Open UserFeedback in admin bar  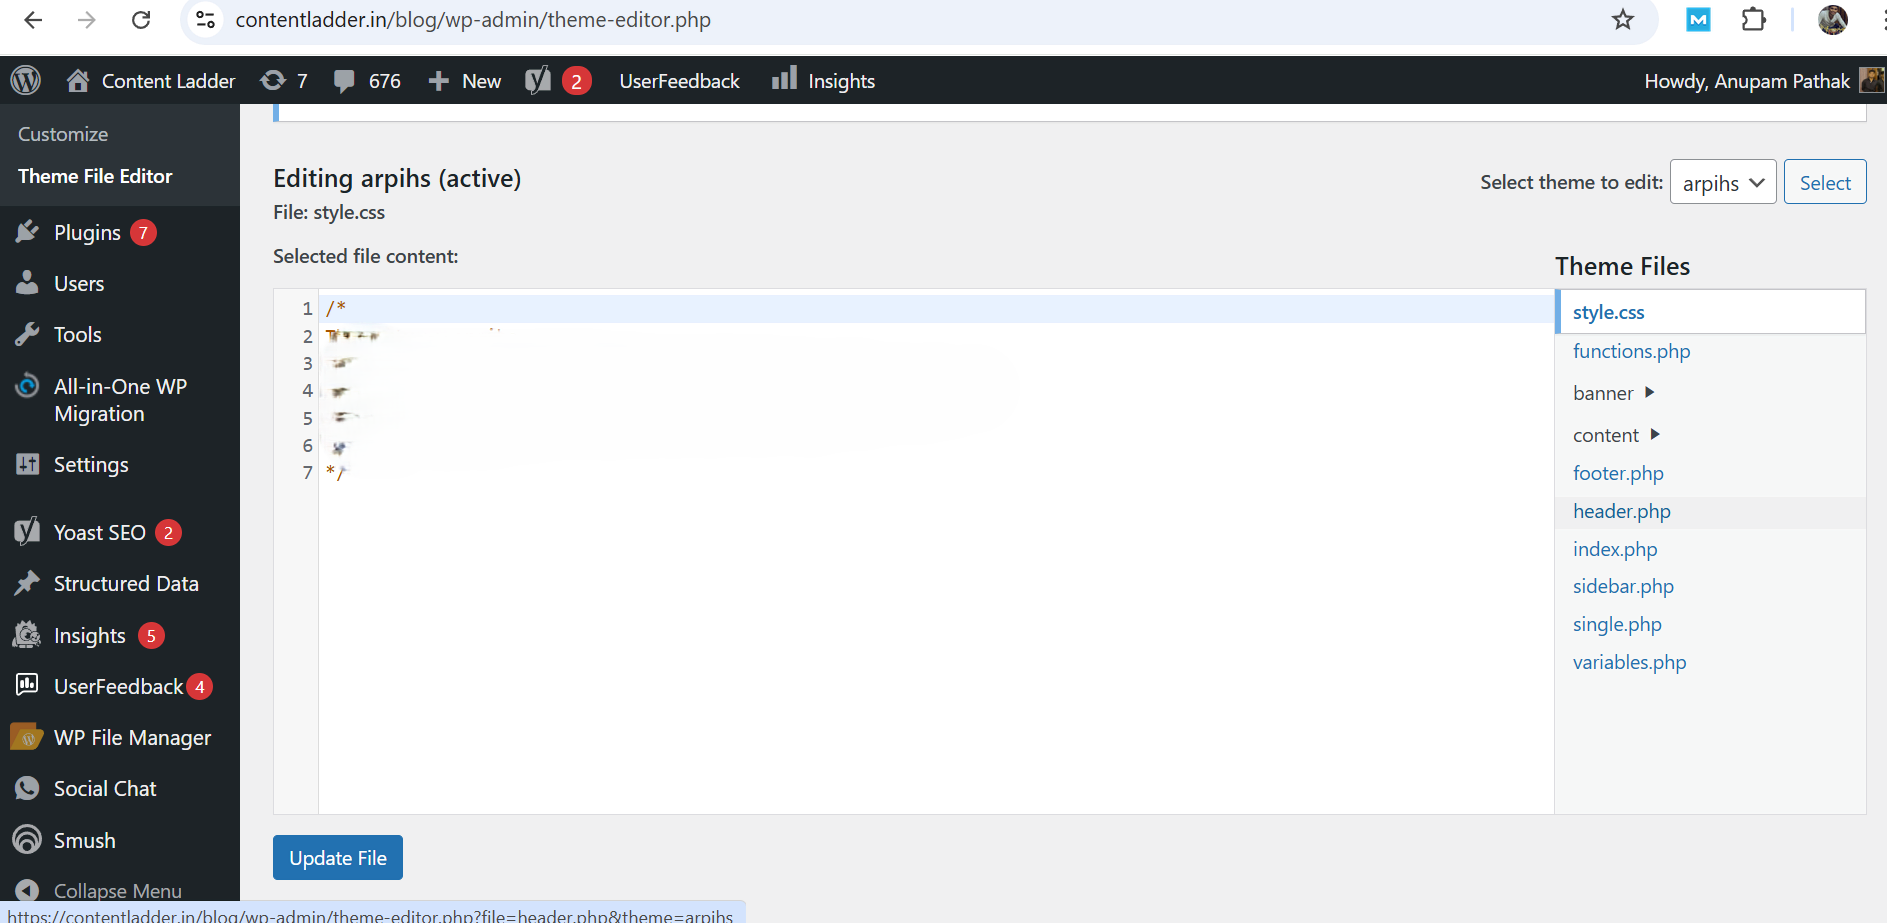click(x=679, y=81)
